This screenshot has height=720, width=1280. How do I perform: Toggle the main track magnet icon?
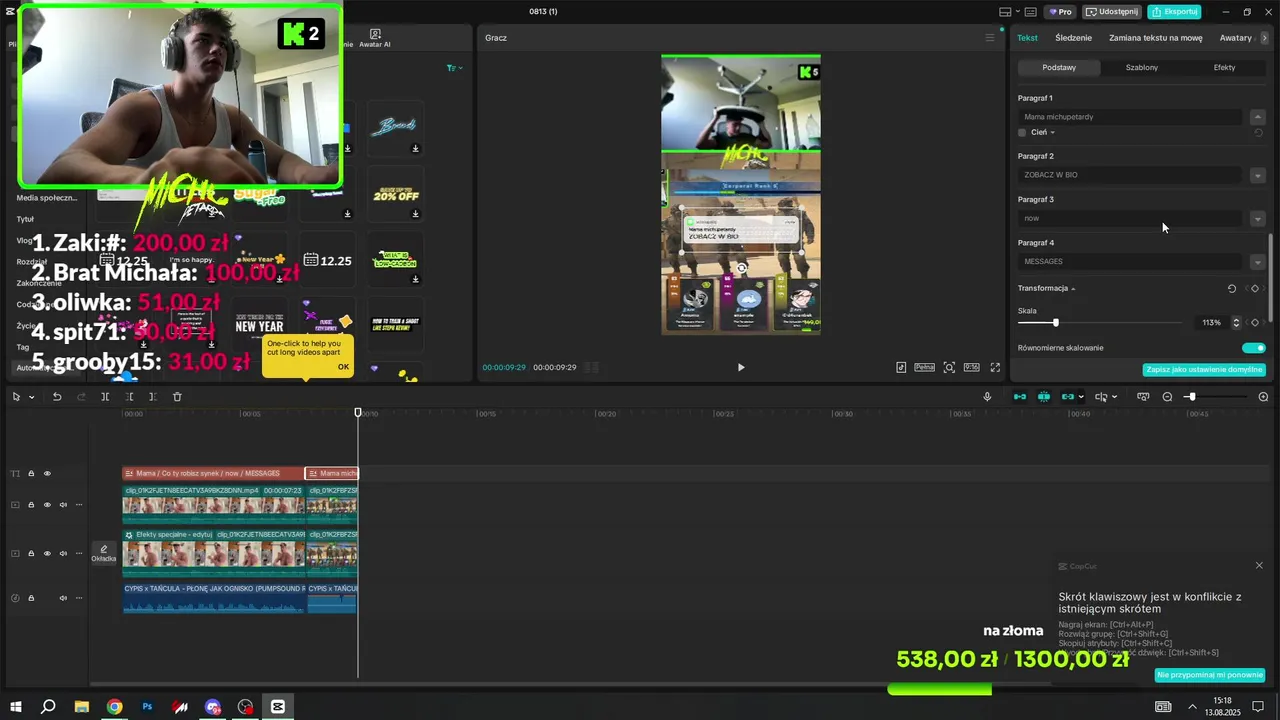pos(1020,397)
